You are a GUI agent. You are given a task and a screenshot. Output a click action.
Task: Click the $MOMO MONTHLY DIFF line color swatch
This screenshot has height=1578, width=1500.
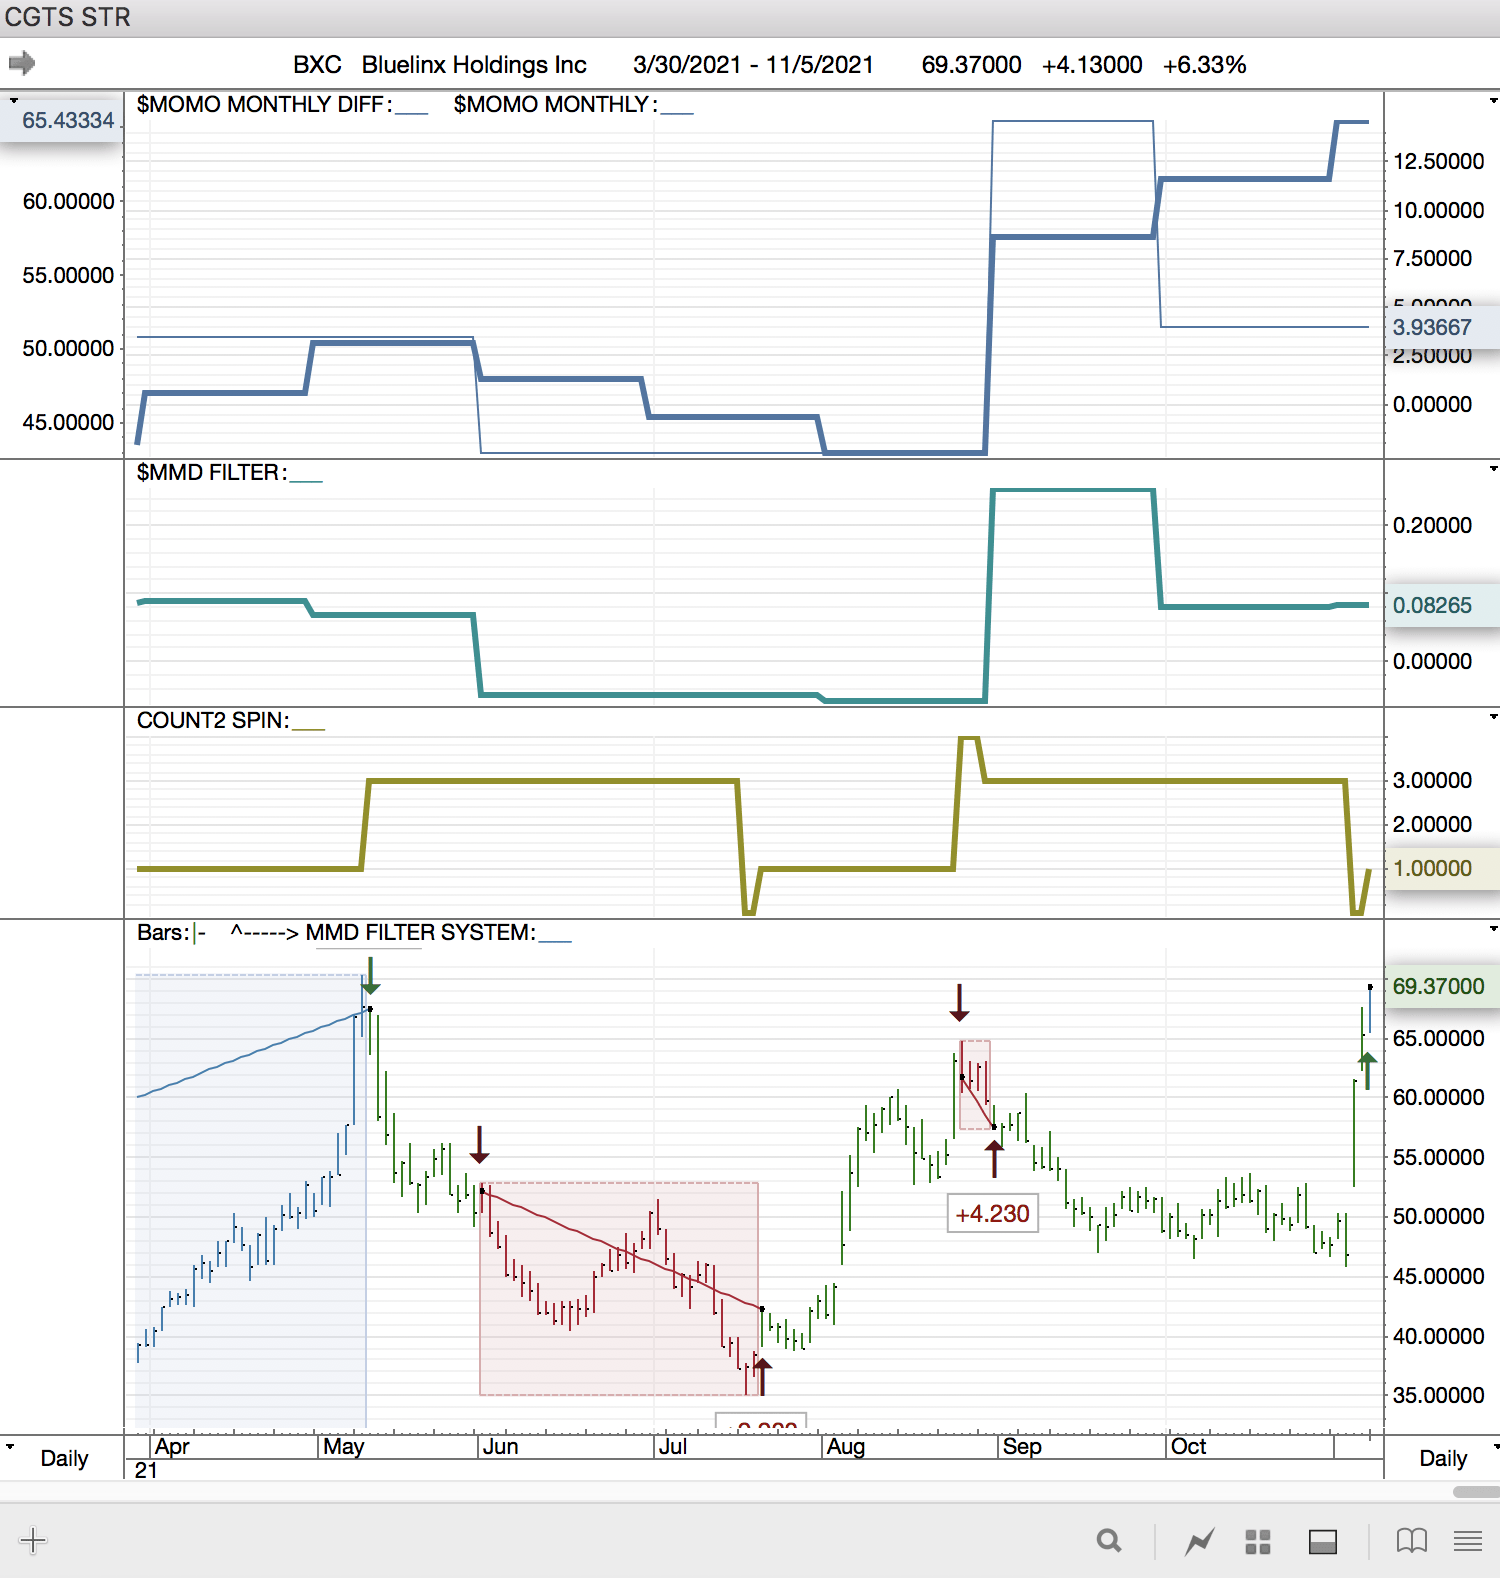411,112
